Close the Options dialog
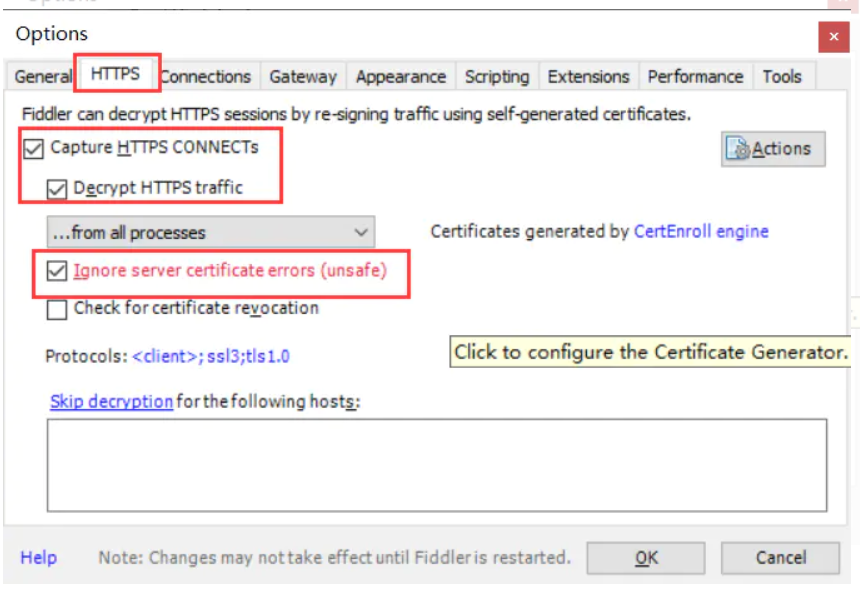Viewport: 867px width, 594px height. (834, 37)
